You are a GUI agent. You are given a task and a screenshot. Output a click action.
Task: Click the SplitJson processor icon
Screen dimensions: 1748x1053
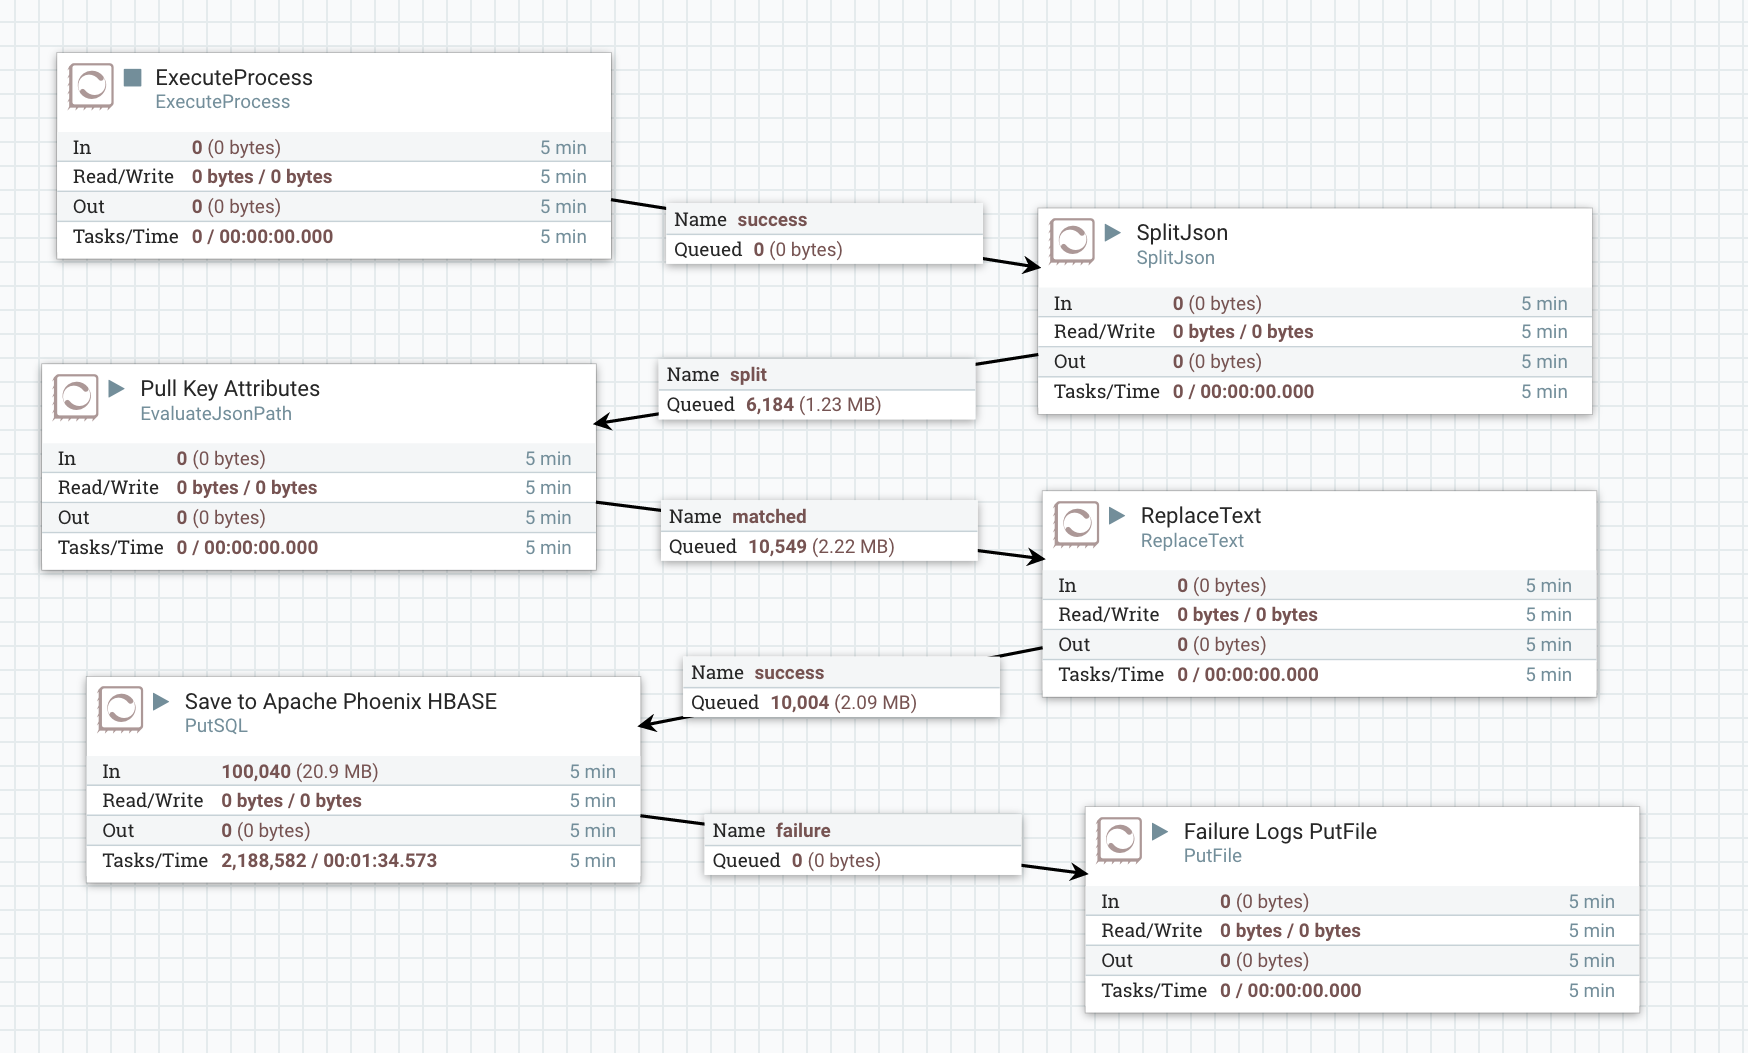coord(1071,241)
